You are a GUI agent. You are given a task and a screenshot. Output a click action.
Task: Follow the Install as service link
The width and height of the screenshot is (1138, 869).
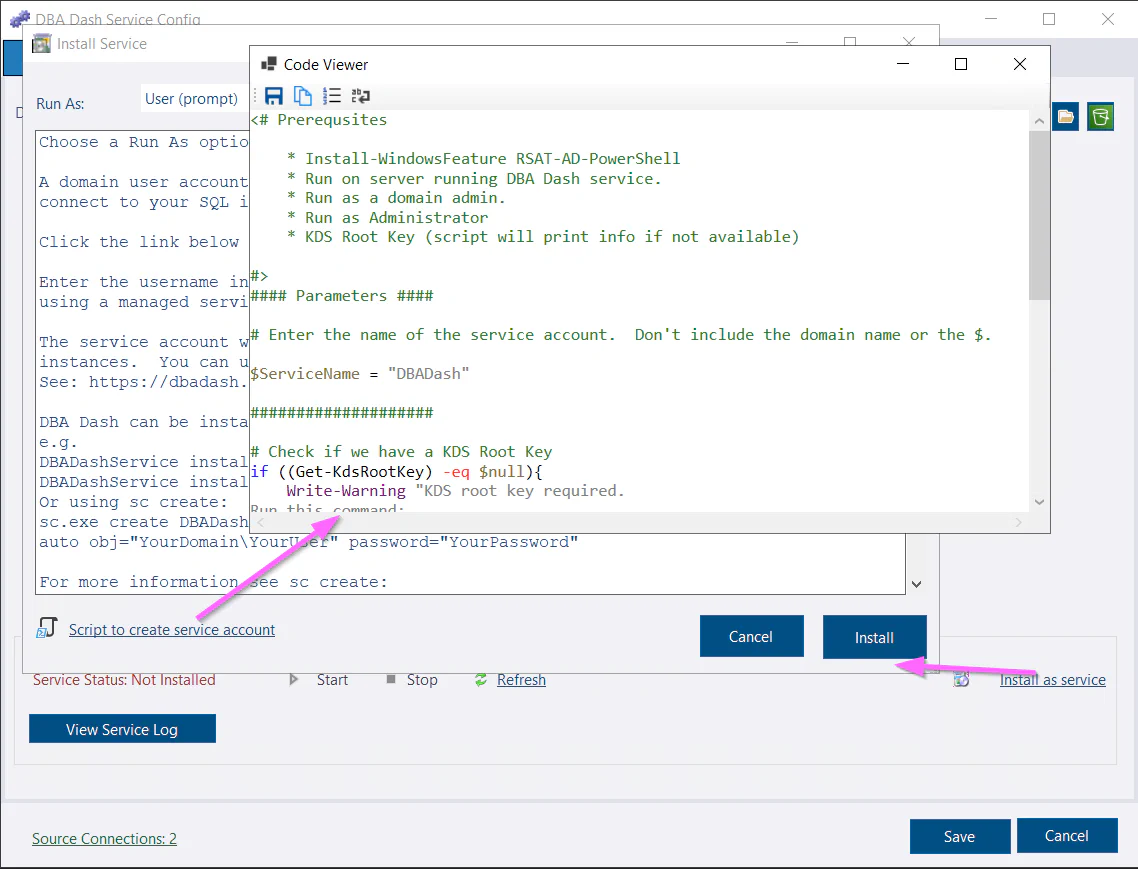(1052, 680)
